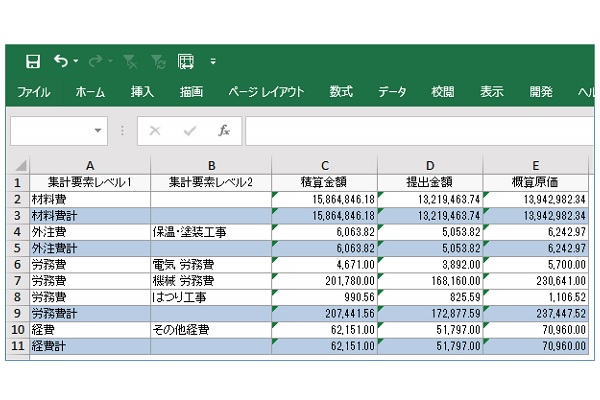Click header cell 概算原価
Viewport: 600px width, 400px height.
[536, 183]
